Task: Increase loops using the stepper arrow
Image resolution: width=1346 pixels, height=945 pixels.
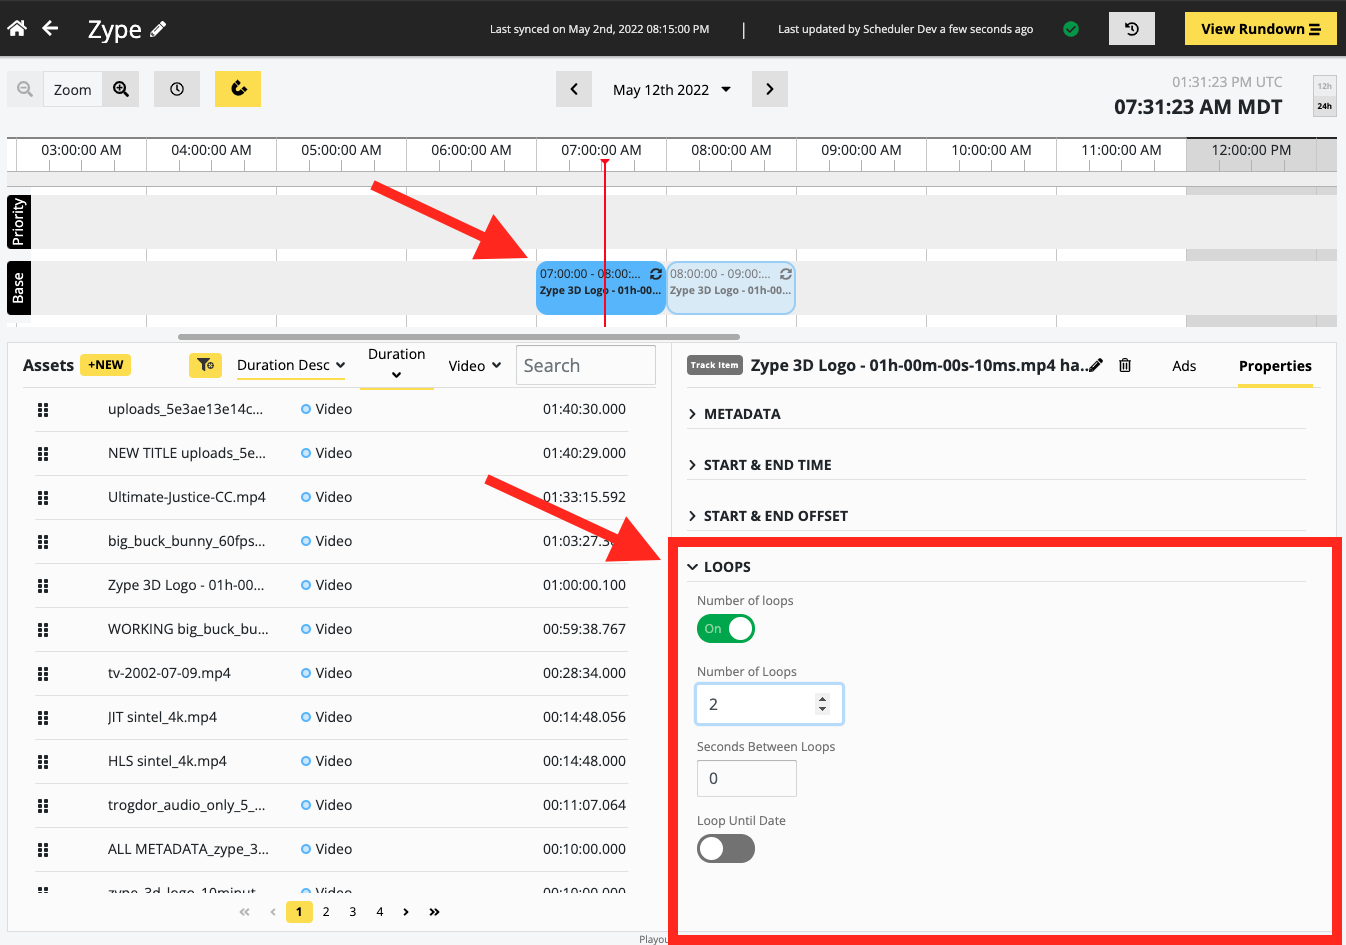Action: tap(822, 699)
